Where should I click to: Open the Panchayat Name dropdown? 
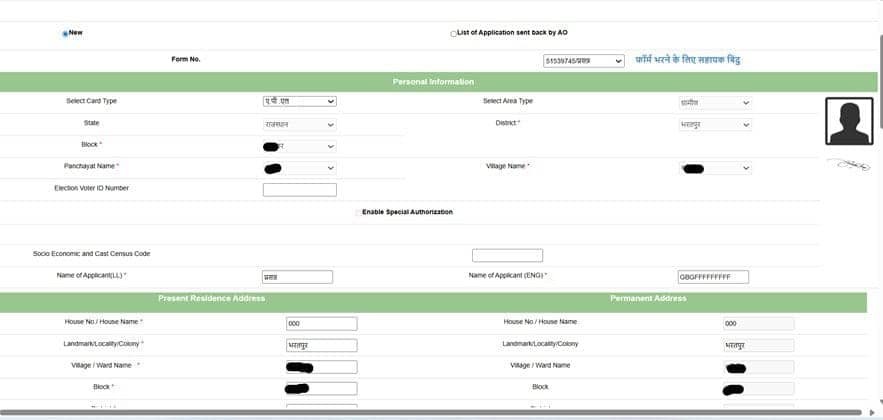coord(299,168)
